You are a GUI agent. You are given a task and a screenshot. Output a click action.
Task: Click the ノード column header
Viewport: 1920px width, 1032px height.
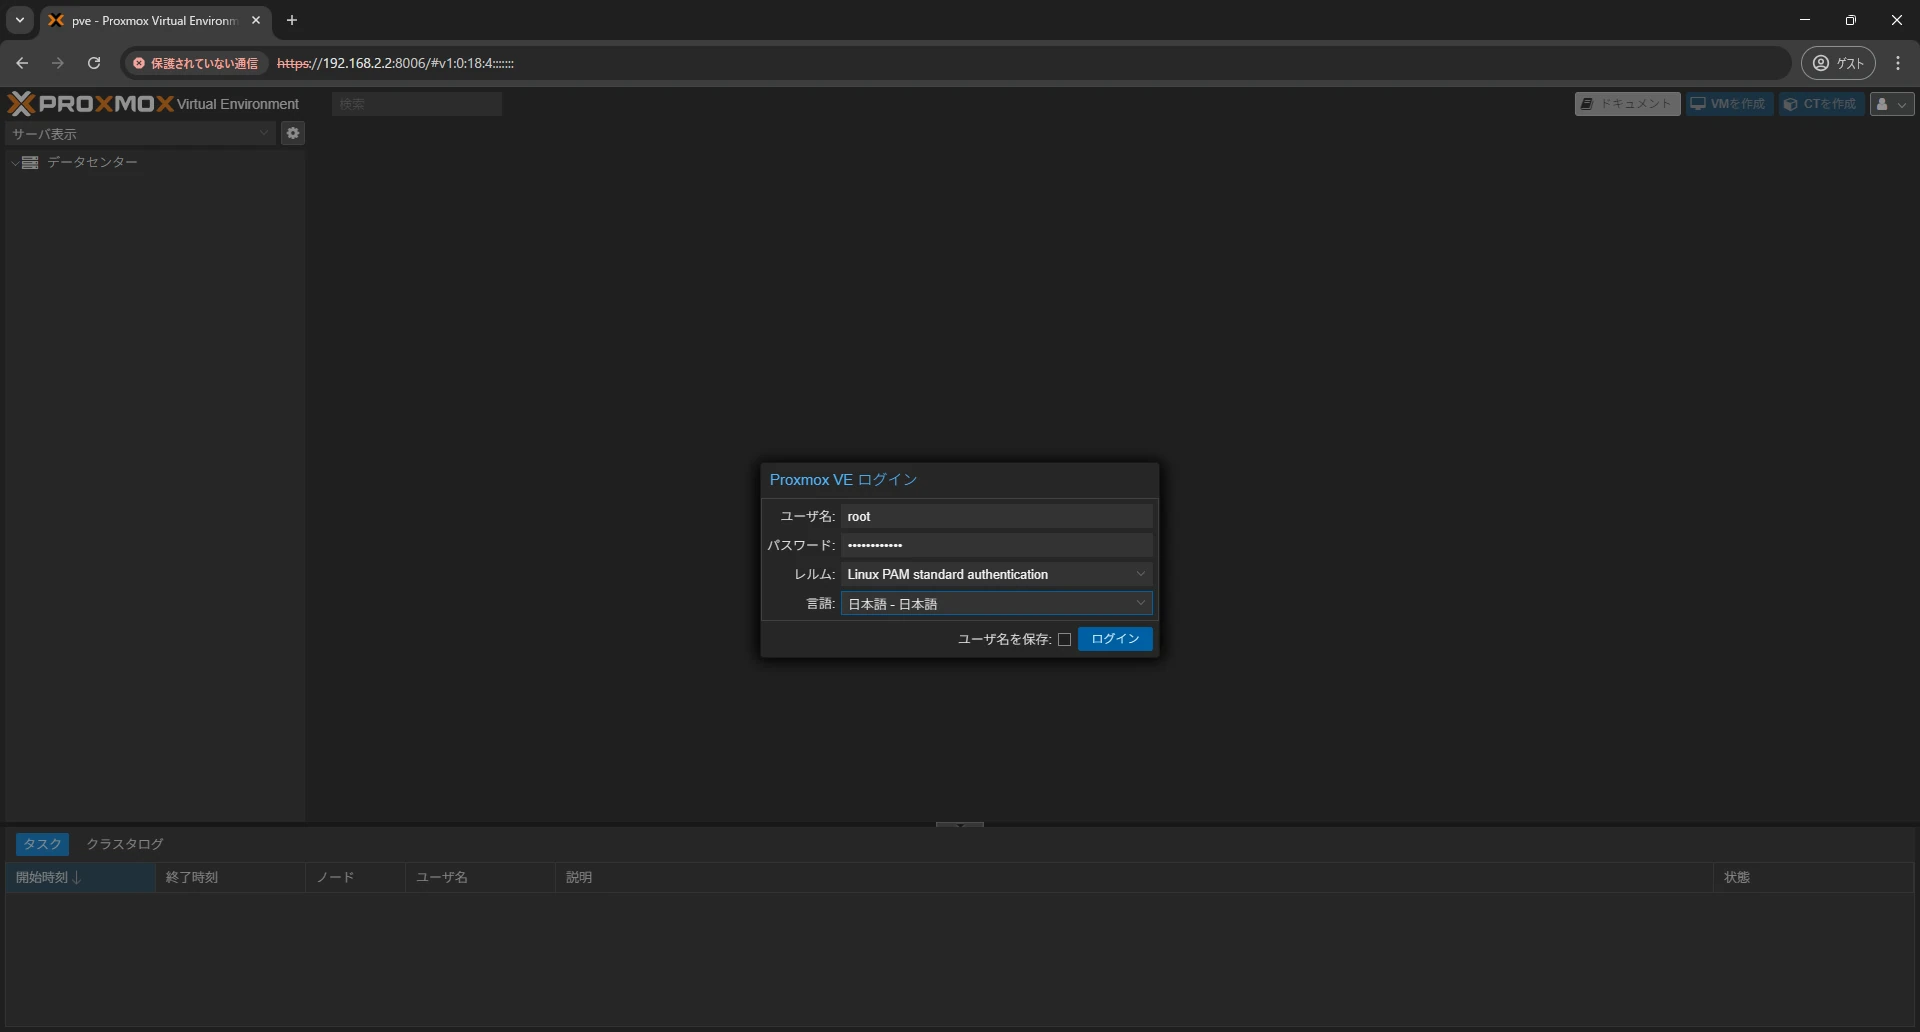coord(355,877)
